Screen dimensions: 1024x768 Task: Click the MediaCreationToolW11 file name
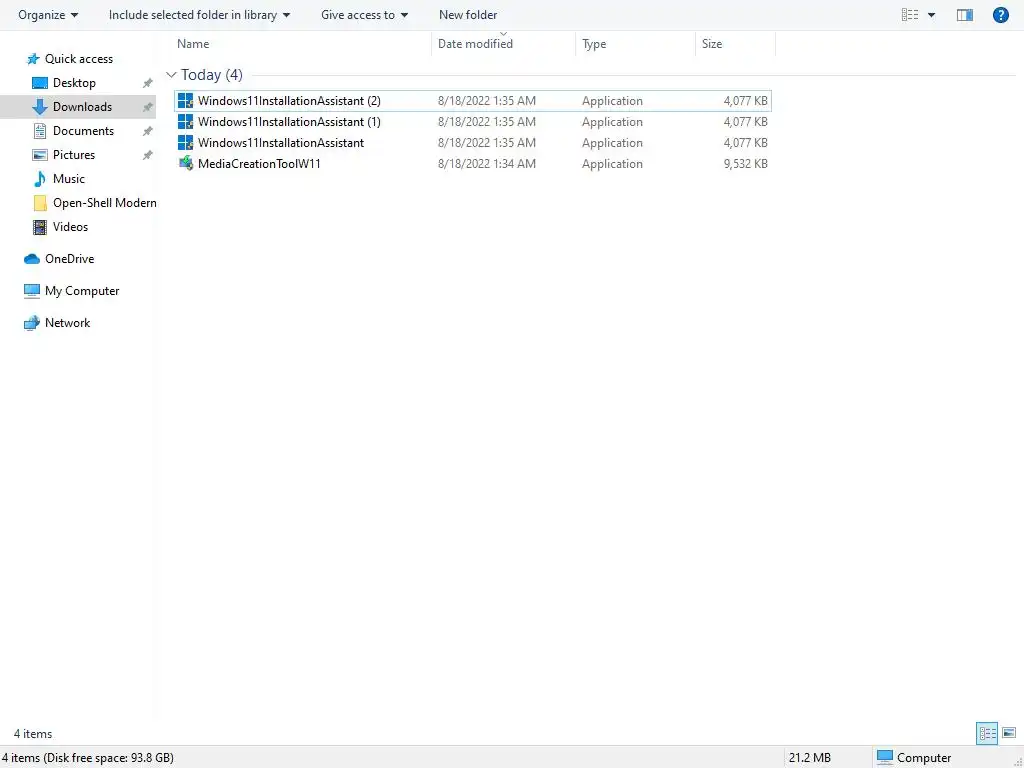pyautogui.click(x=259, y=163)
